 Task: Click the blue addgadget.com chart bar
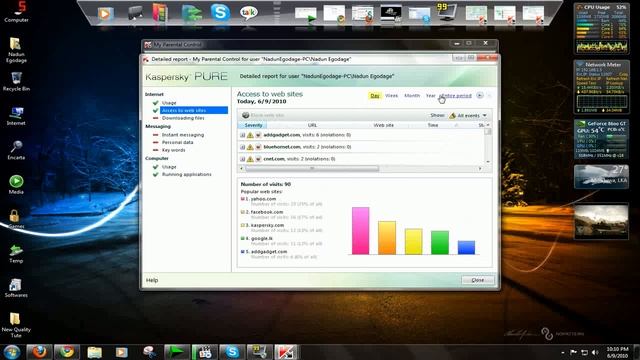coord(466,247)
